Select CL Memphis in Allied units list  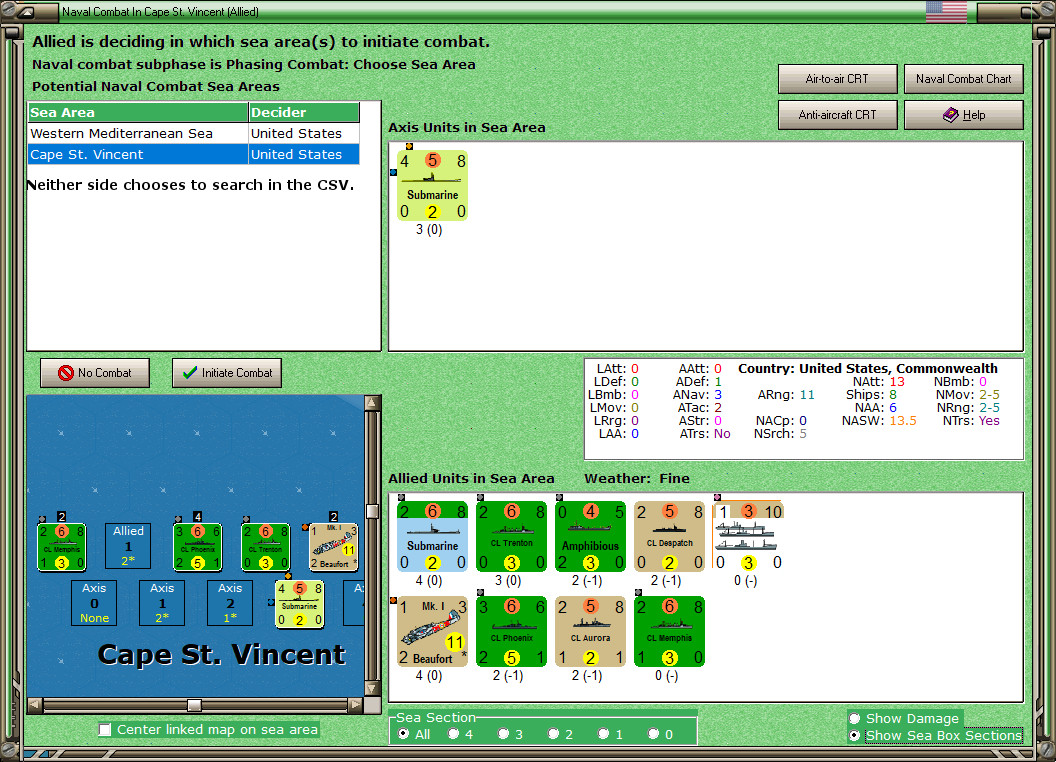coord(669,631)
